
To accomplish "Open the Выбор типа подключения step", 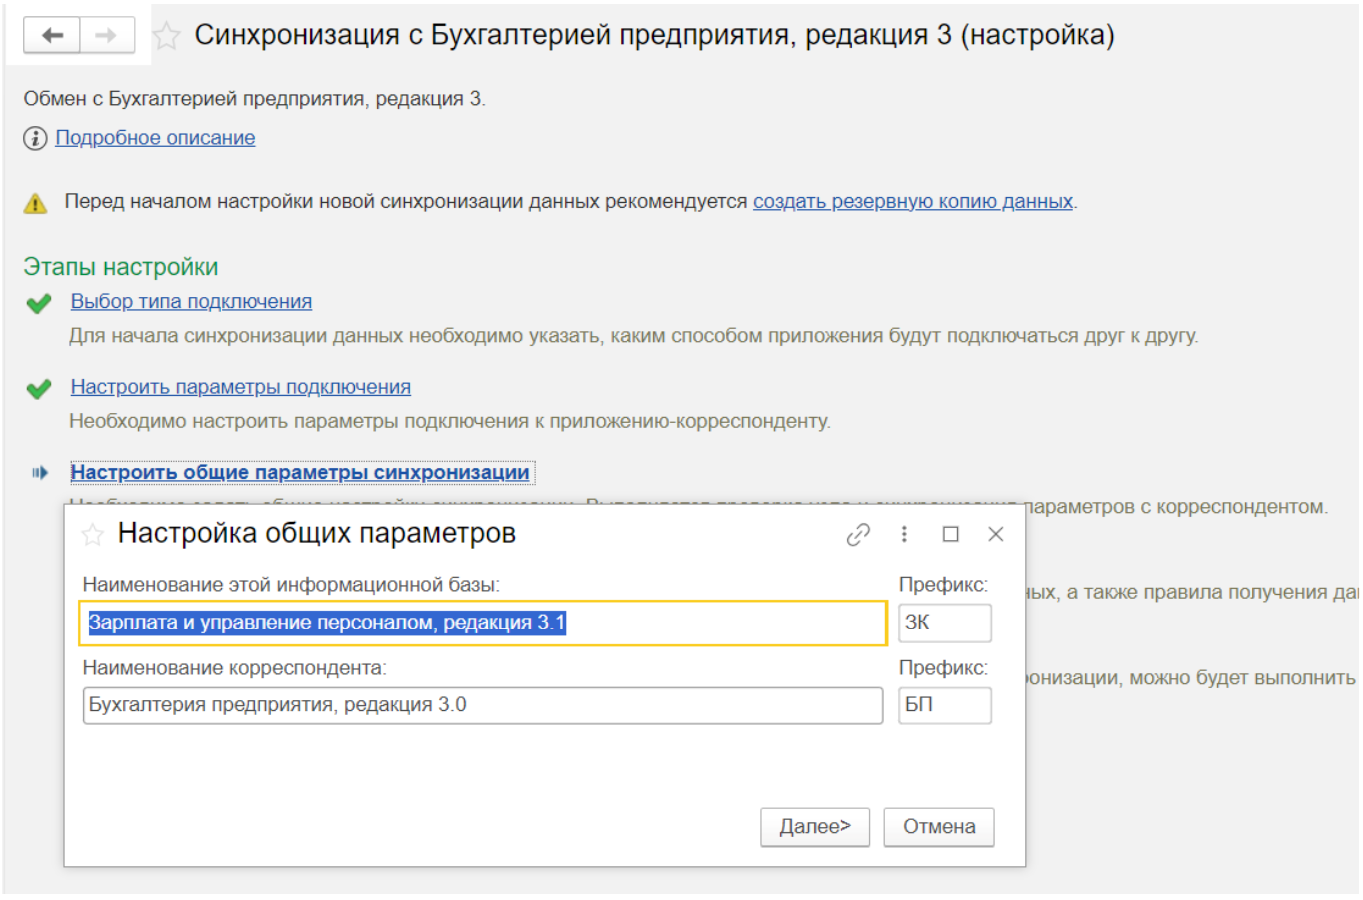I will [191, 302].
